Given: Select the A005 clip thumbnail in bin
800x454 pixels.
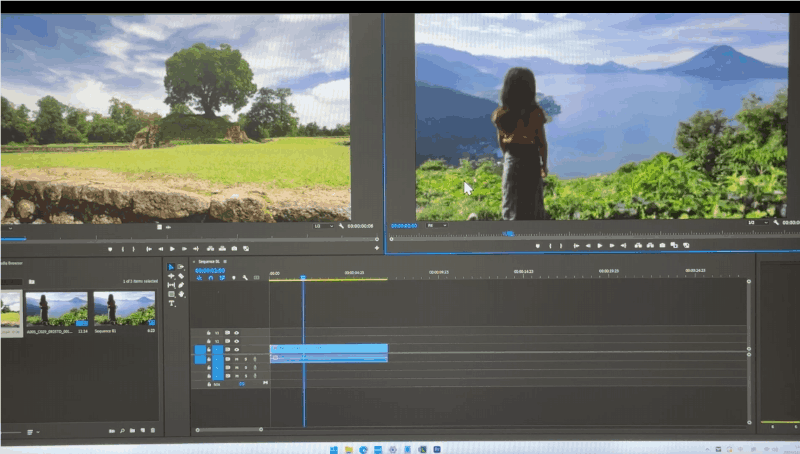Looking at the screenshot, I should 57,309.
